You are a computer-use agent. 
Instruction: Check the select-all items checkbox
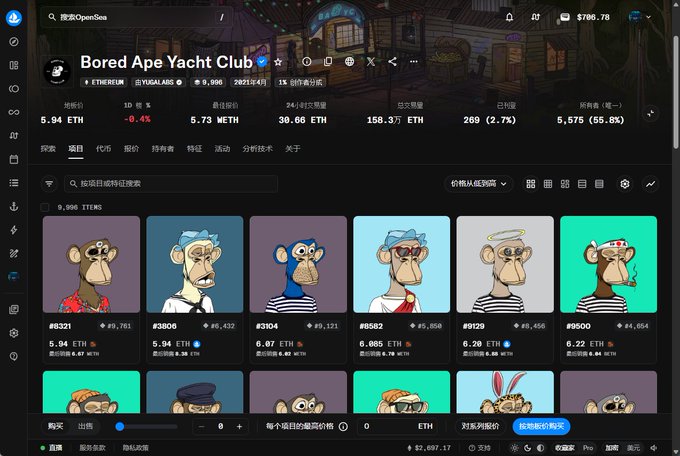(x=45, y=207)
